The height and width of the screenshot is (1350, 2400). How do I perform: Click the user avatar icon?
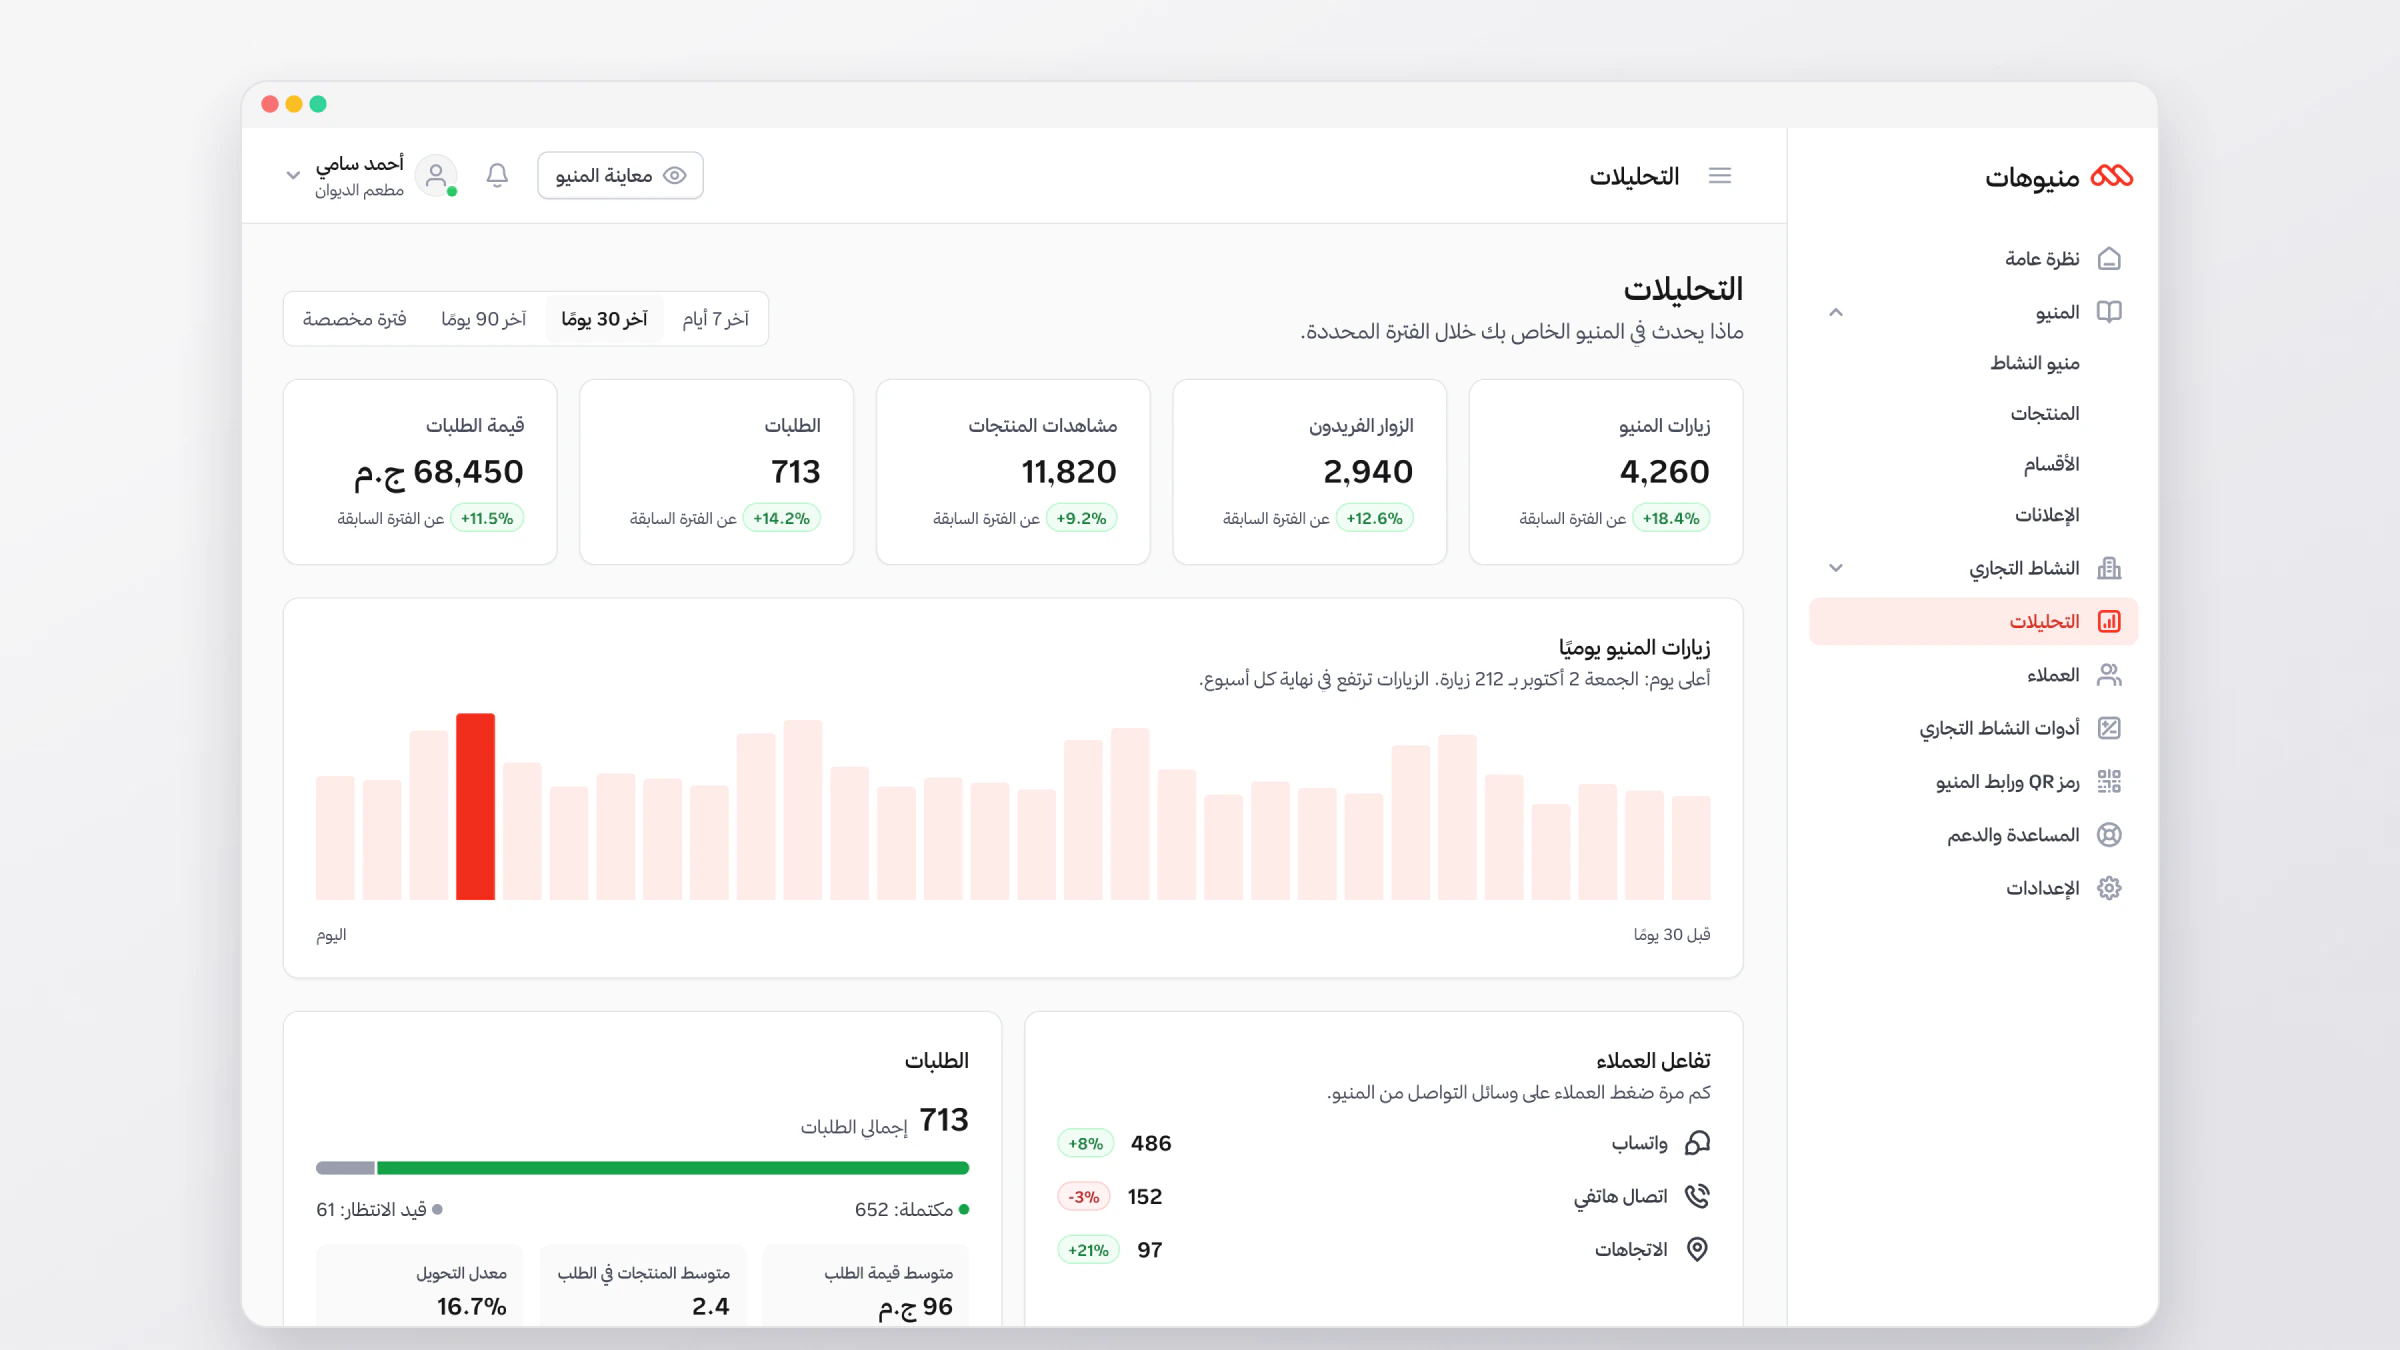tap(436, 176)
